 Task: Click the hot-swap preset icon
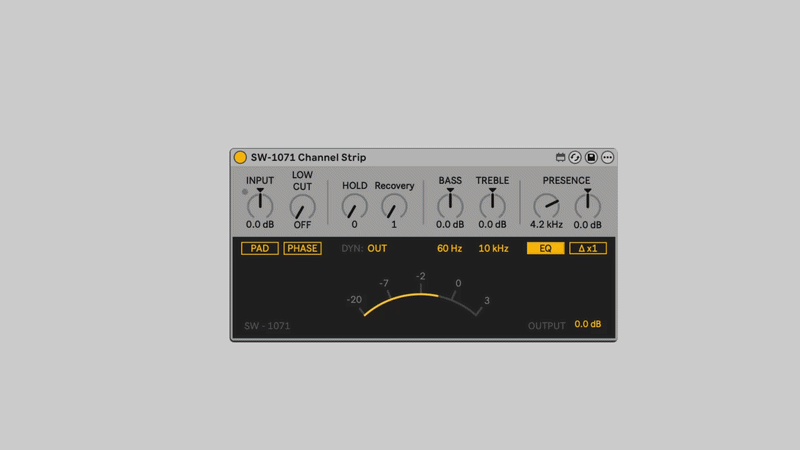[x=575, y=157]
